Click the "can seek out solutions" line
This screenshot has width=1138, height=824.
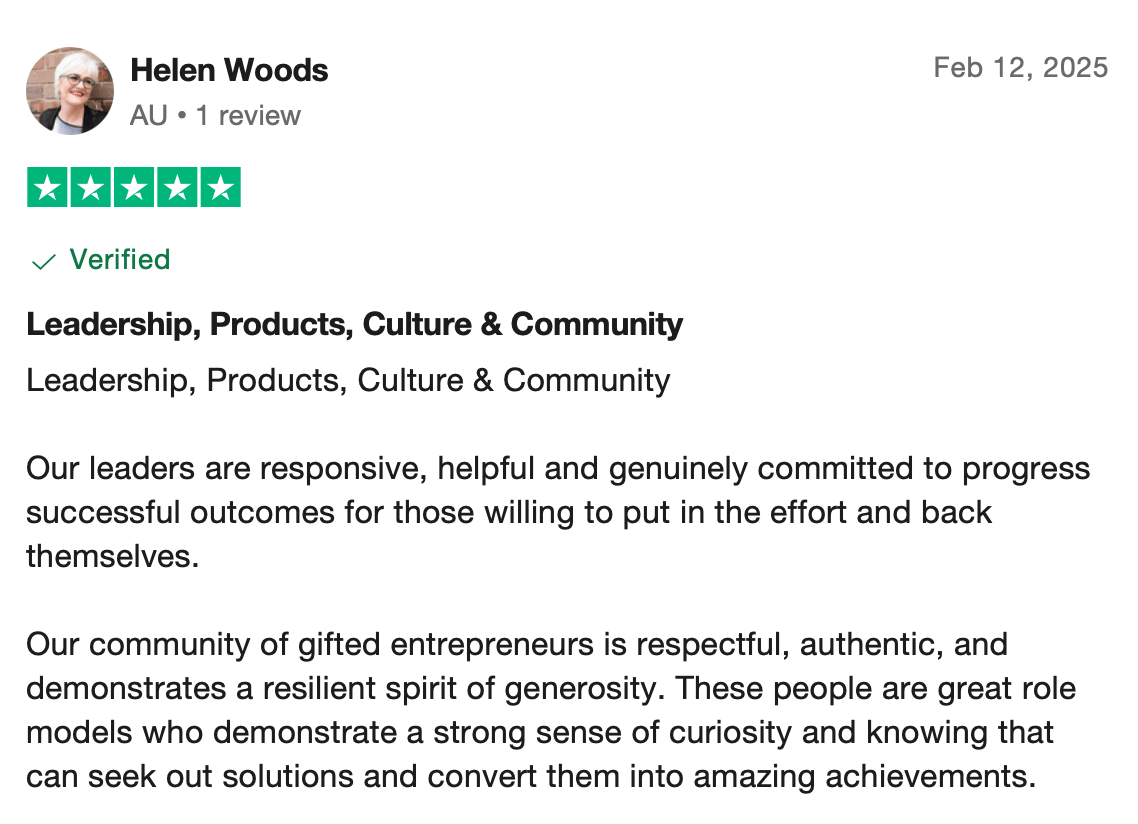tap(530, 776)
